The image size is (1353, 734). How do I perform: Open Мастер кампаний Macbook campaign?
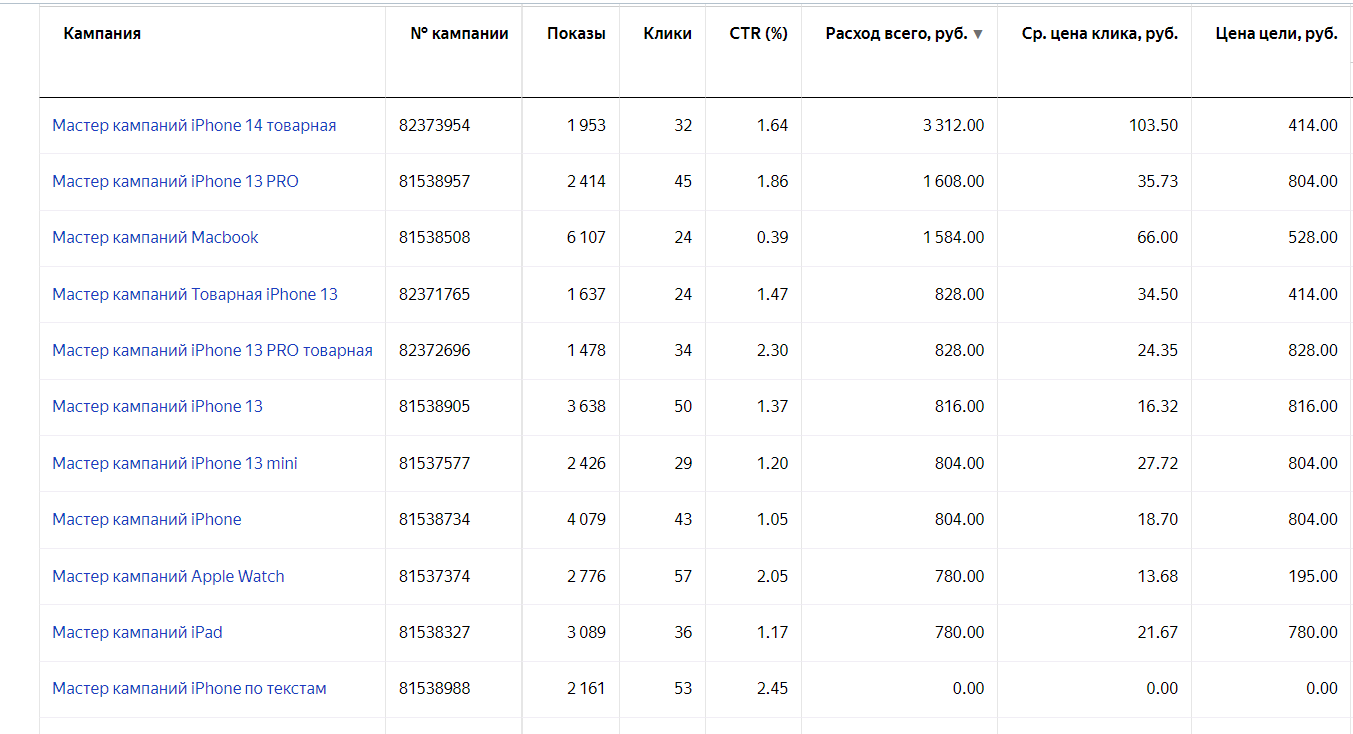pyautogui.click(x=155, y=237)
